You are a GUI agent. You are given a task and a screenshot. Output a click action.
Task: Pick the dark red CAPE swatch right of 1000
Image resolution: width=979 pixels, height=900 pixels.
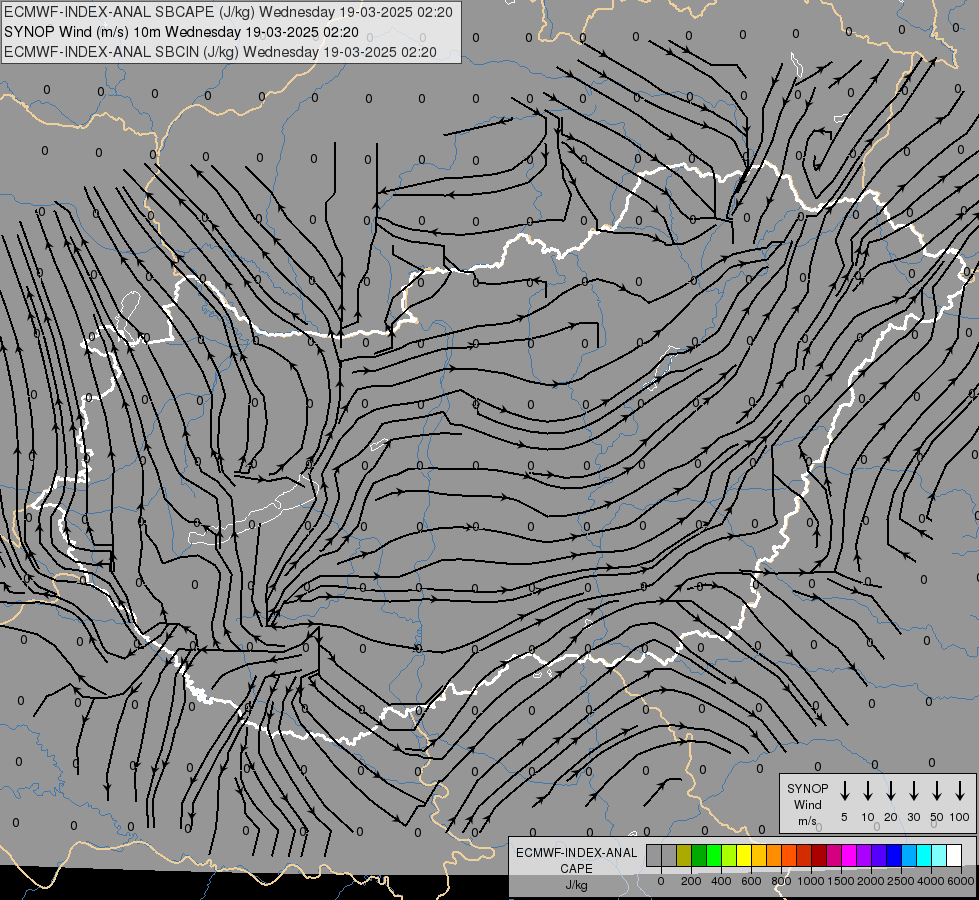(x=819, y=855)
